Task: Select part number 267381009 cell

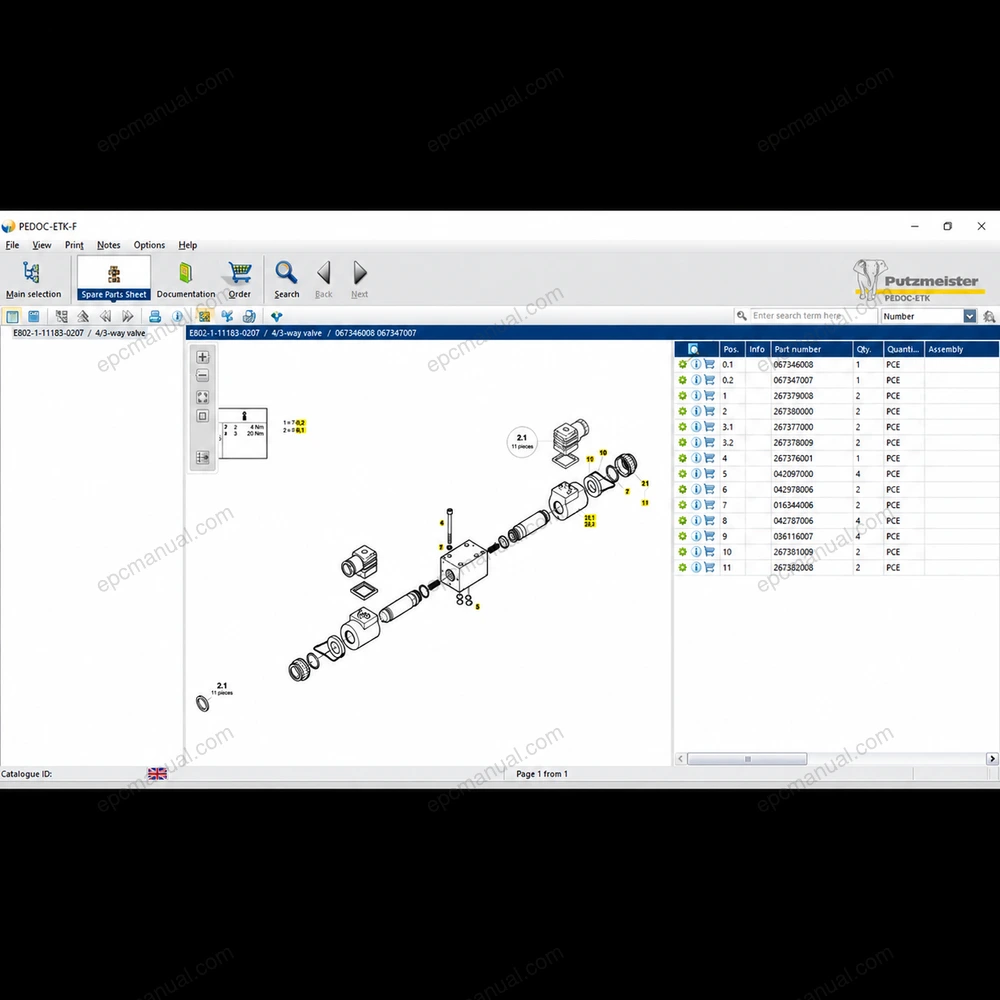Action: pyautogui.click(x=811, y=552)
